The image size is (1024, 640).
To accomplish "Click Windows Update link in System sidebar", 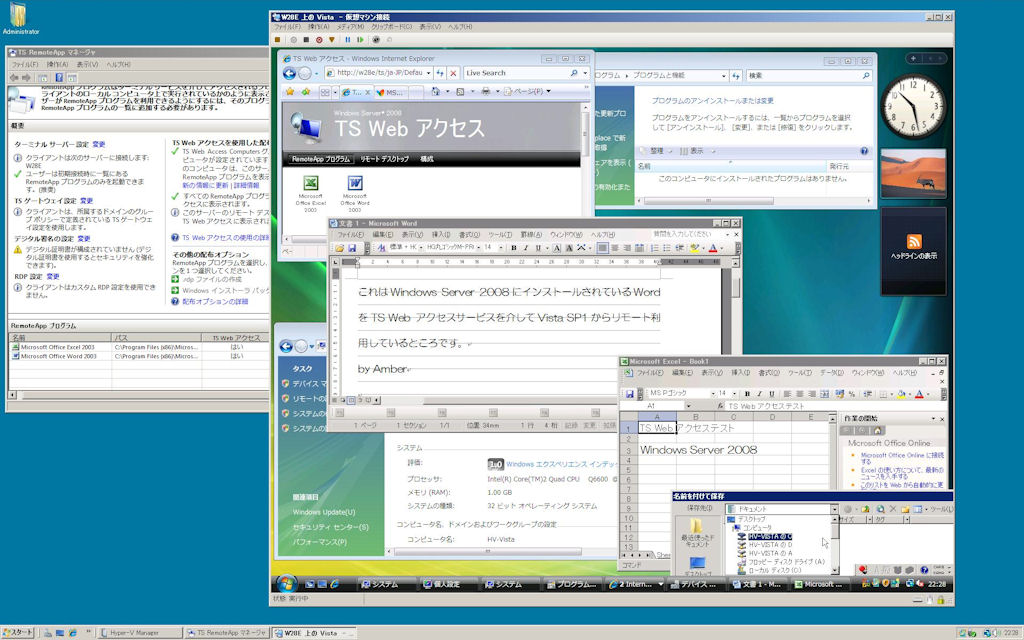I will (x=324, y=512).
